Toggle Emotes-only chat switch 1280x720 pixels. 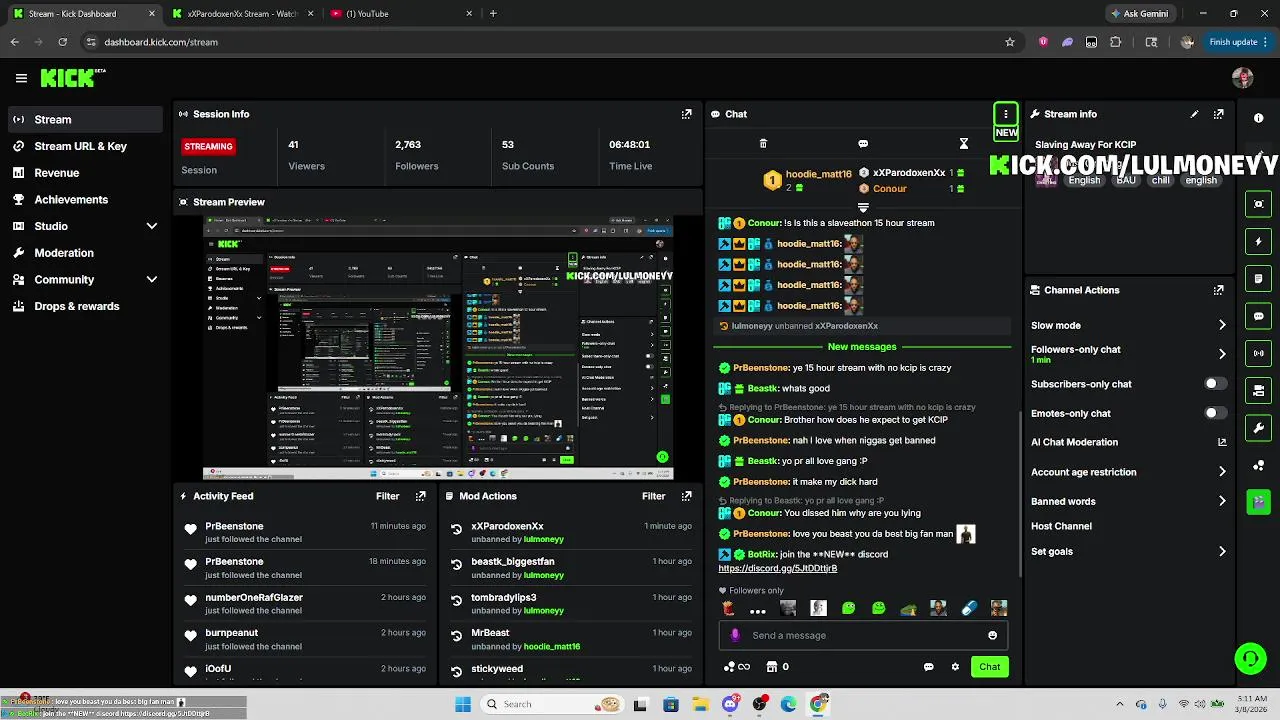1215,413
